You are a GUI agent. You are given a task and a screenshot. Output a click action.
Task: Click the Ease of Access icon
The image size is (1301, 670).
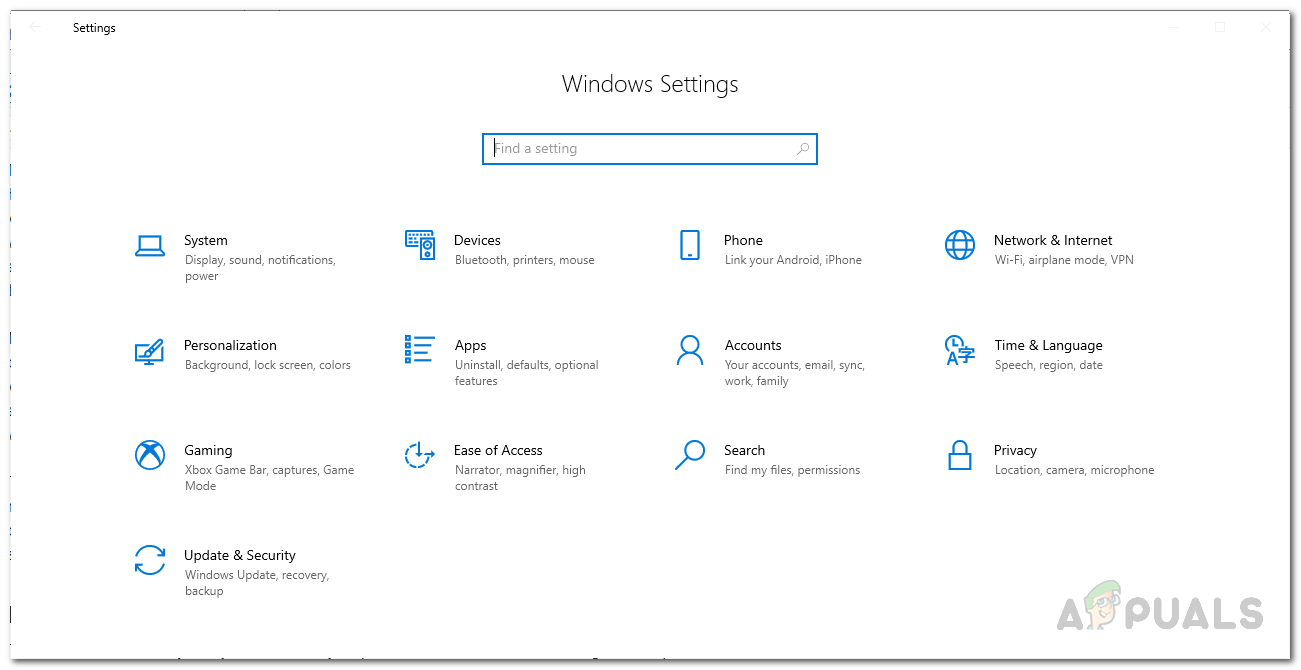[420, 455]
